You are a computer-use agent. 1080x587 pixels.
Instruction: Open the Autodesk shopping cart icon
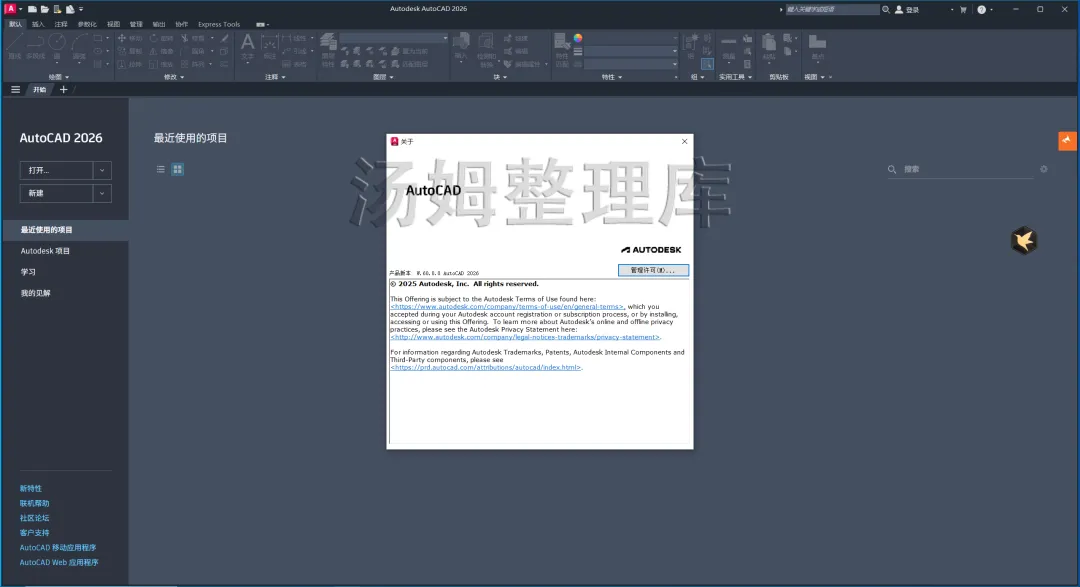click(963, 10)
